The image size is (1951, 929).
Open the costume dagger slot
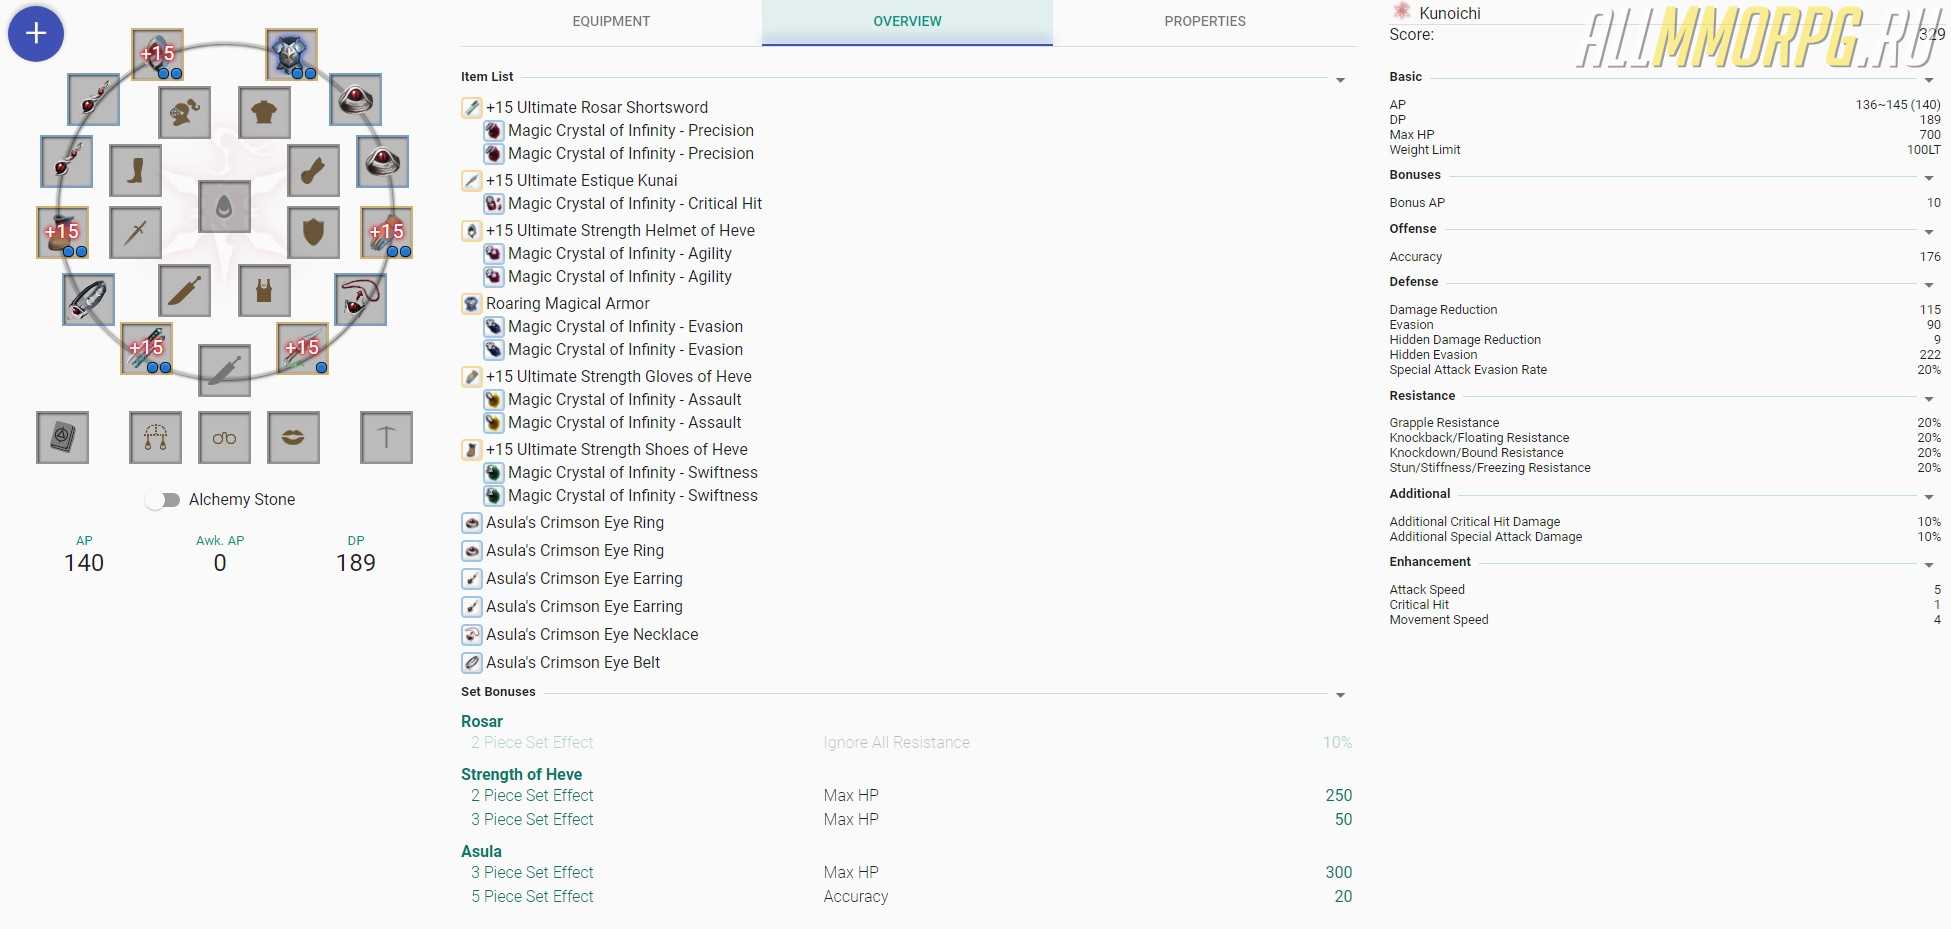[184, 290]
